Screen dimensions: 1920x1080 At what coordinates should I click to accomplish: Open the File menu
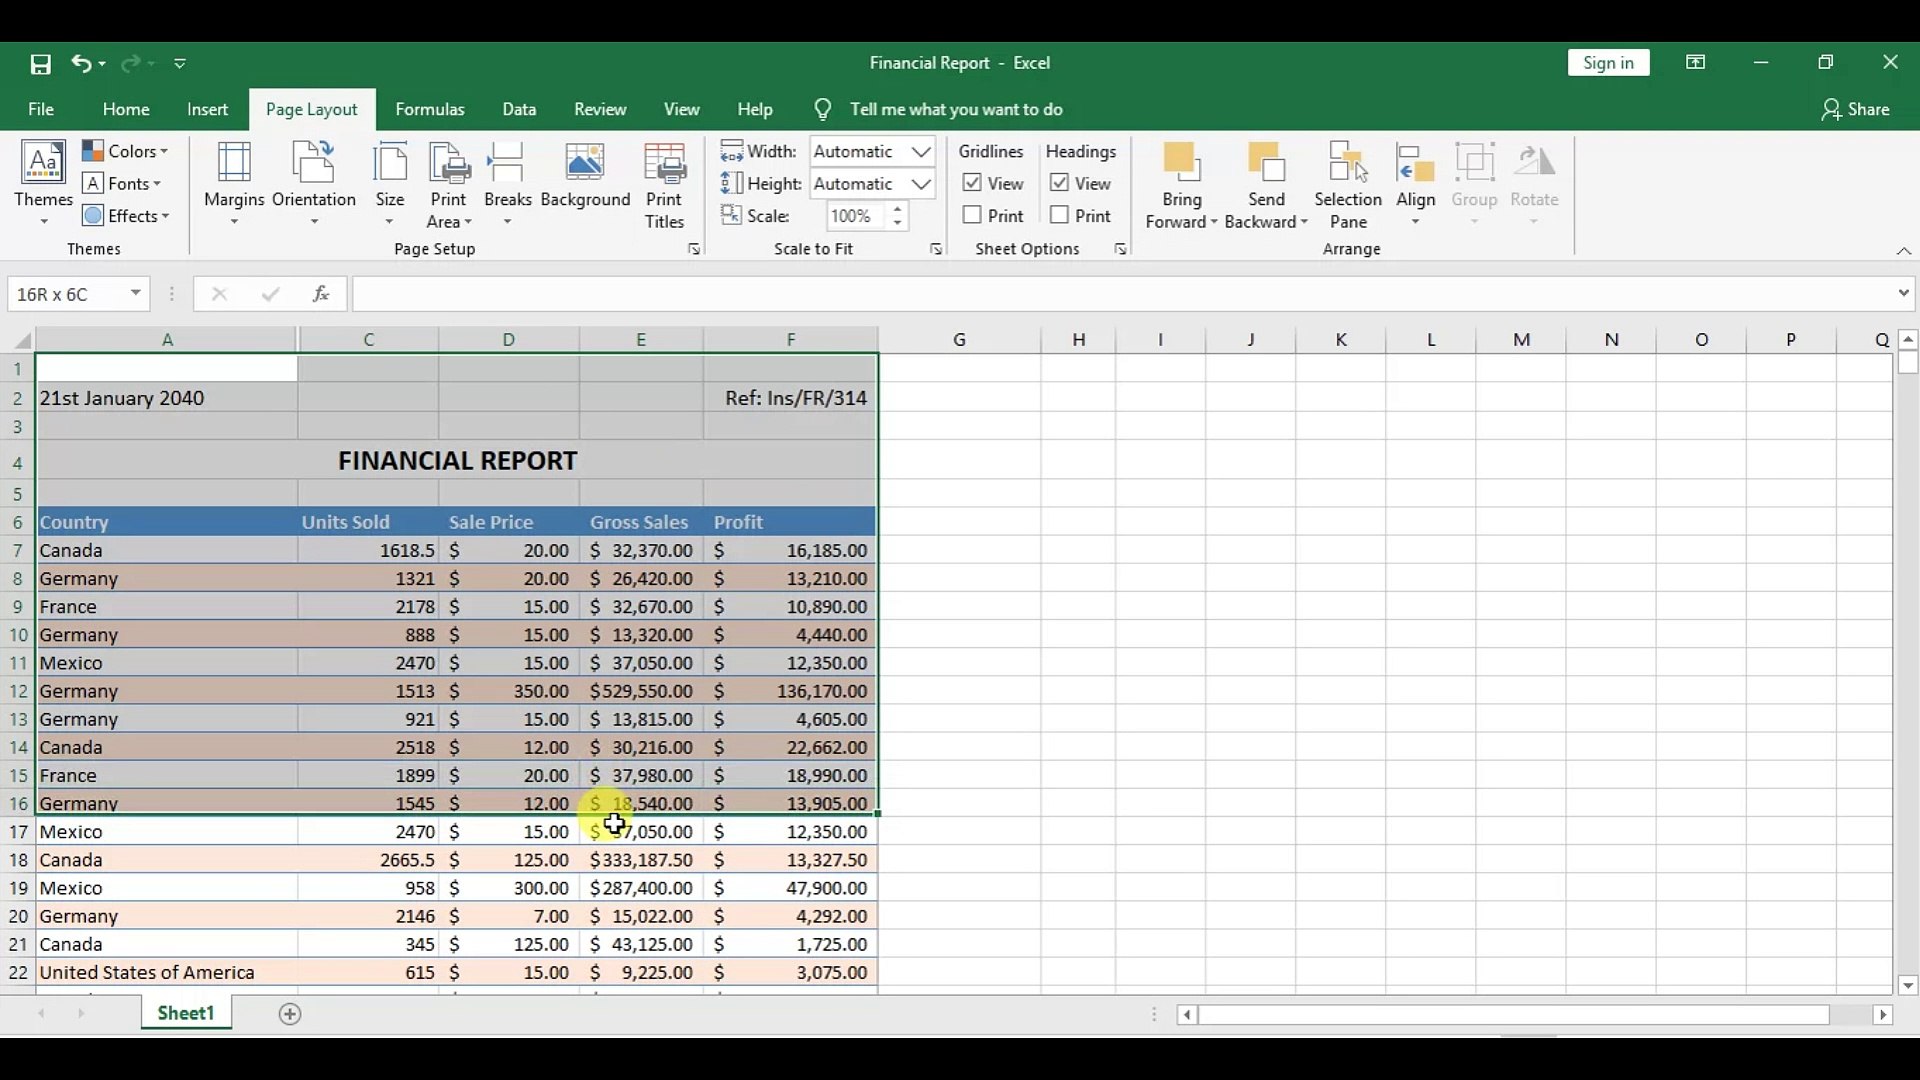(x=41, y=109)
